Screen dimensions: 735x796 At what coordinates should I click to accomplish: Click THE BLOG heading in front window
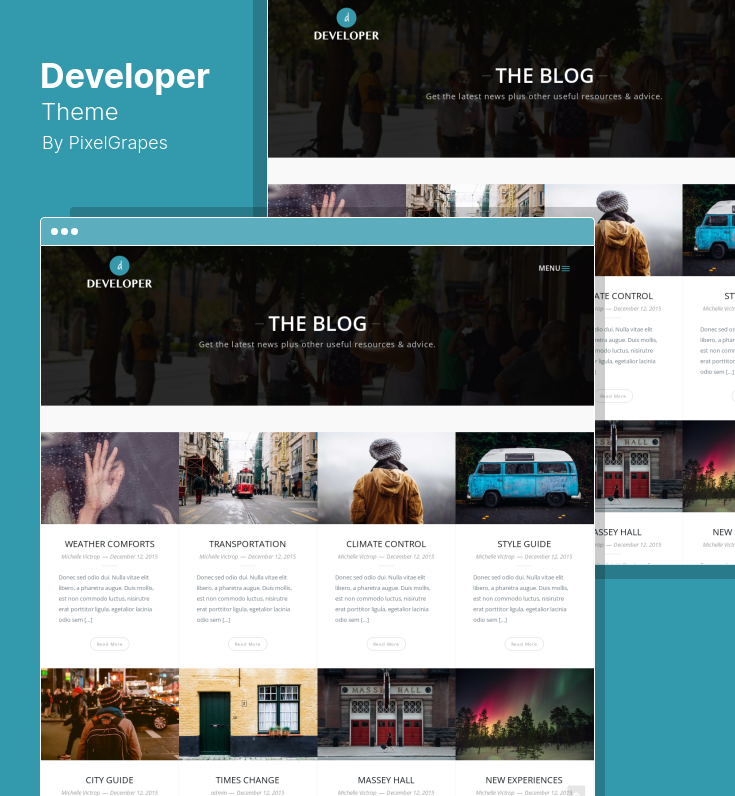(318, 324)
